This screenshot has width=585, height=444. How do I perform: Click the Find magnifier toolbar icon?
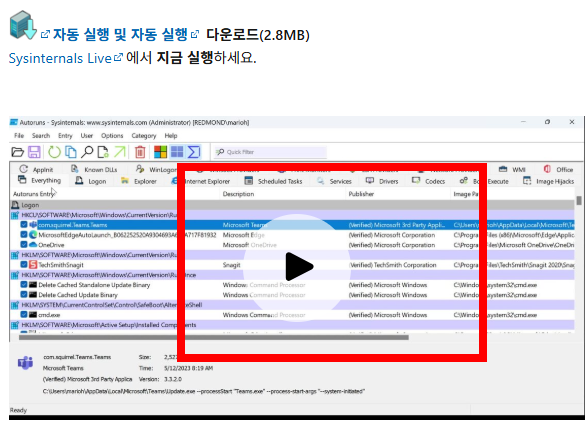87,152
